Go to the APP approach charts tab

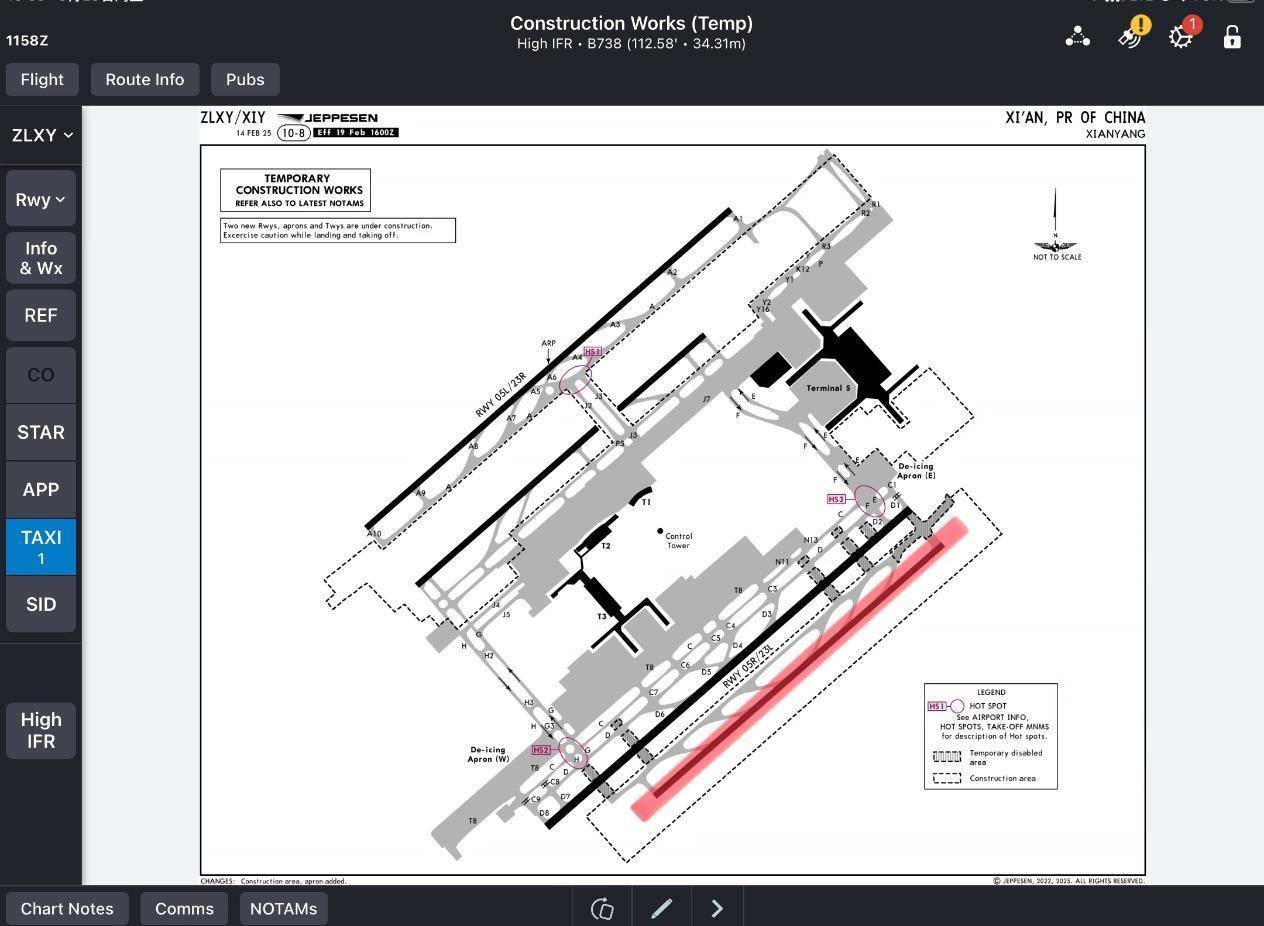coord(41,489)
